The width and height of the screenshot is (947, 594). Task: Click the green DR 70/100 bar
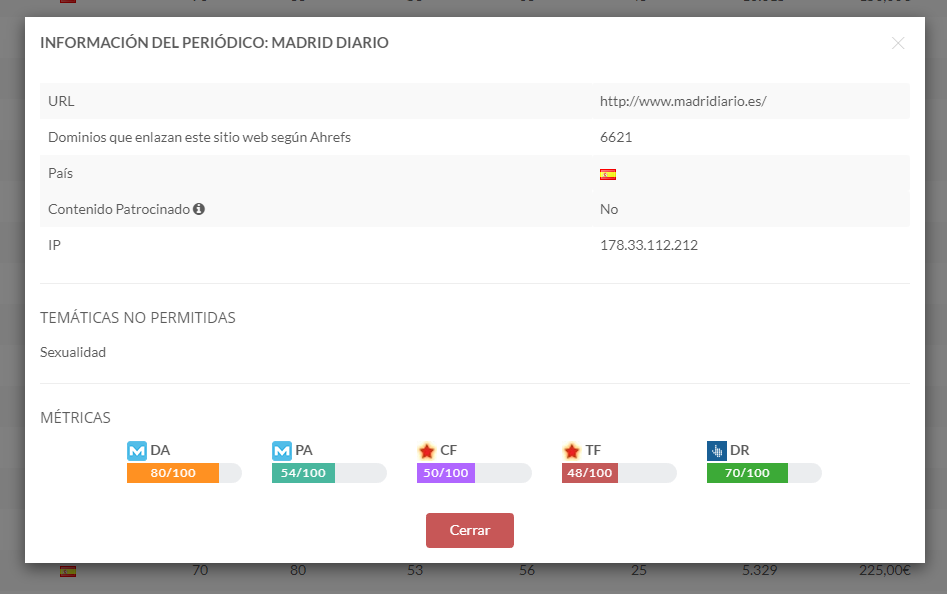click(747, 473)
